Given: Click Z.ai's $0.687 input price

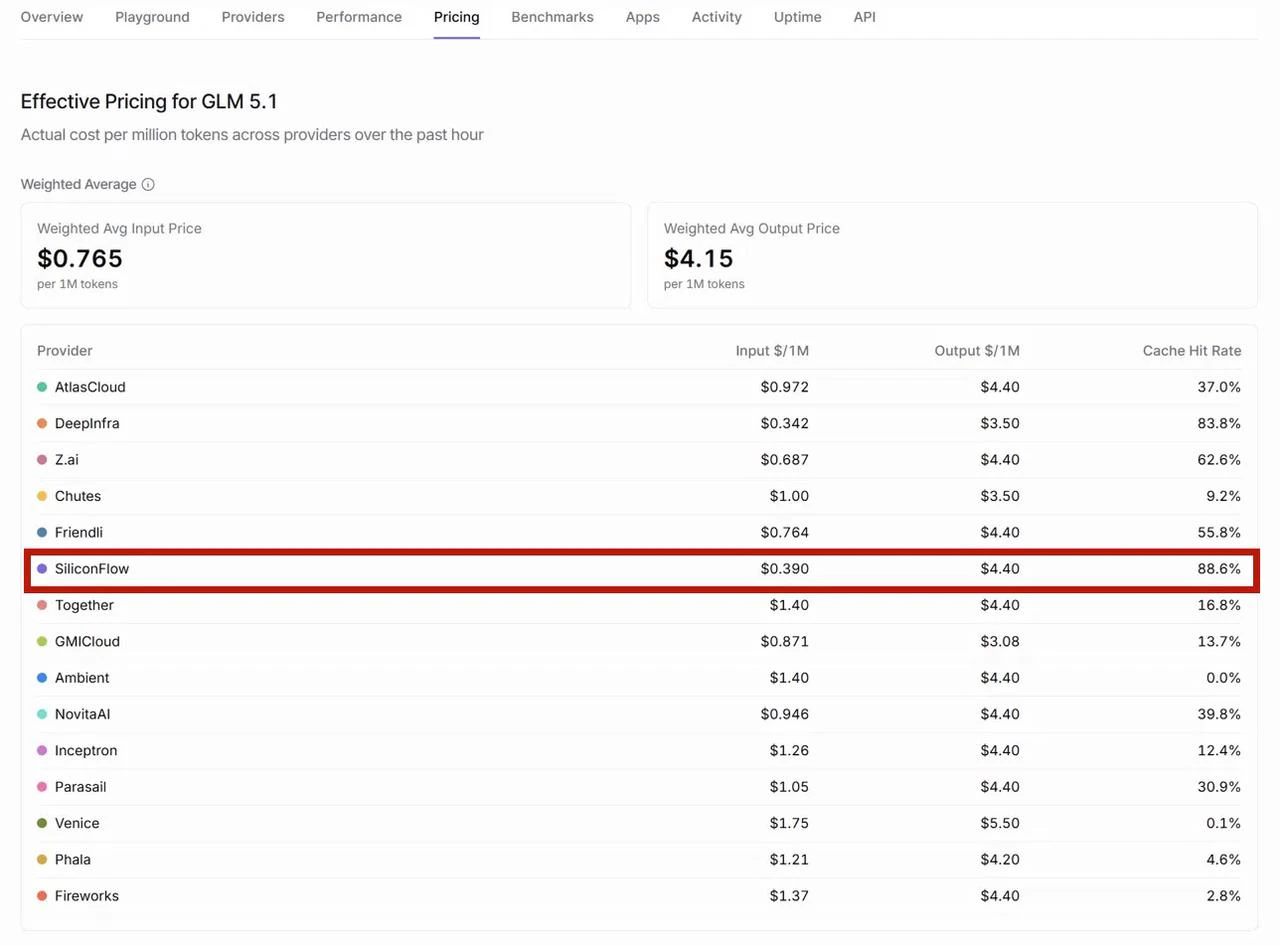Looking at the screenshot, I should [785, 460].
